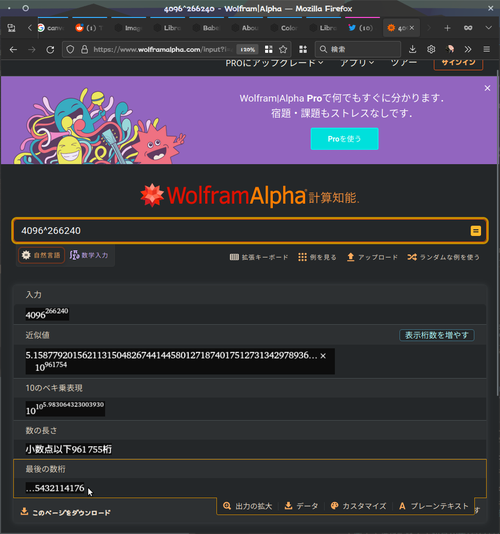Open the list all tabs chevron
This screenshot has width=500, height=534.
488,28
